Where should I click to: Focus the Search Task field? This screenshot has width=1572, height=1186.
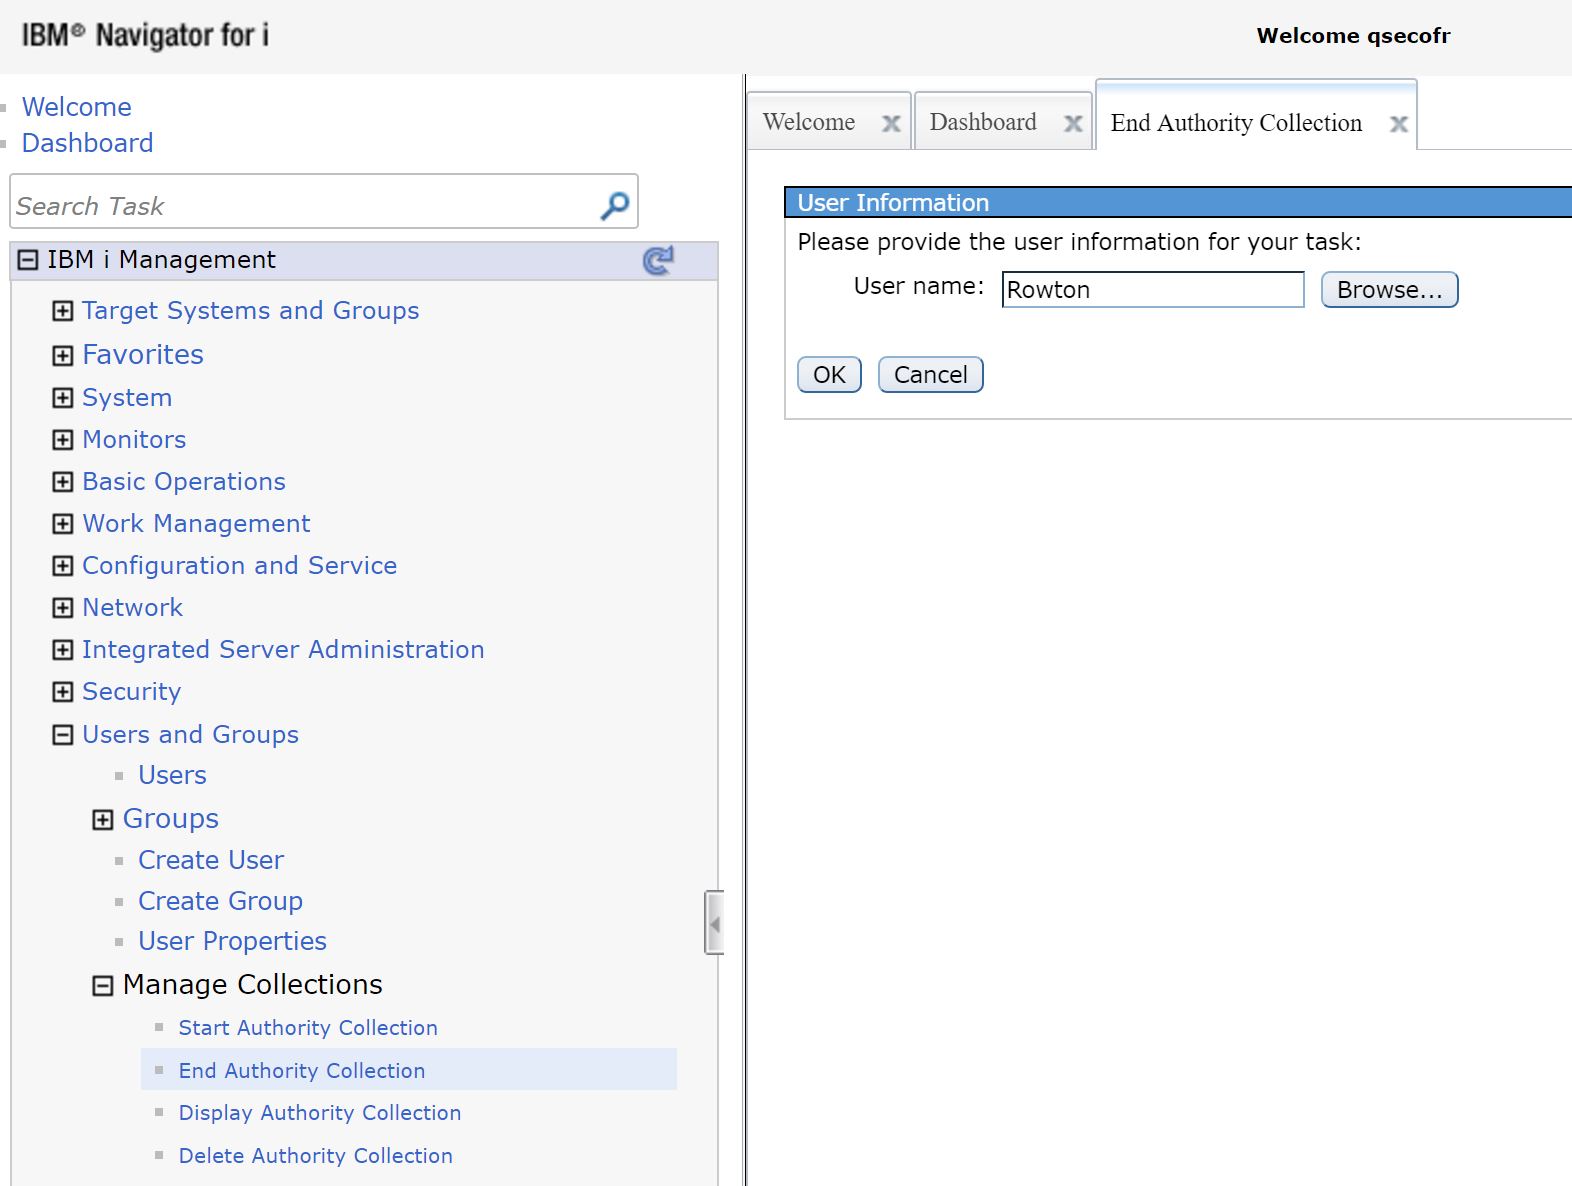300,206
